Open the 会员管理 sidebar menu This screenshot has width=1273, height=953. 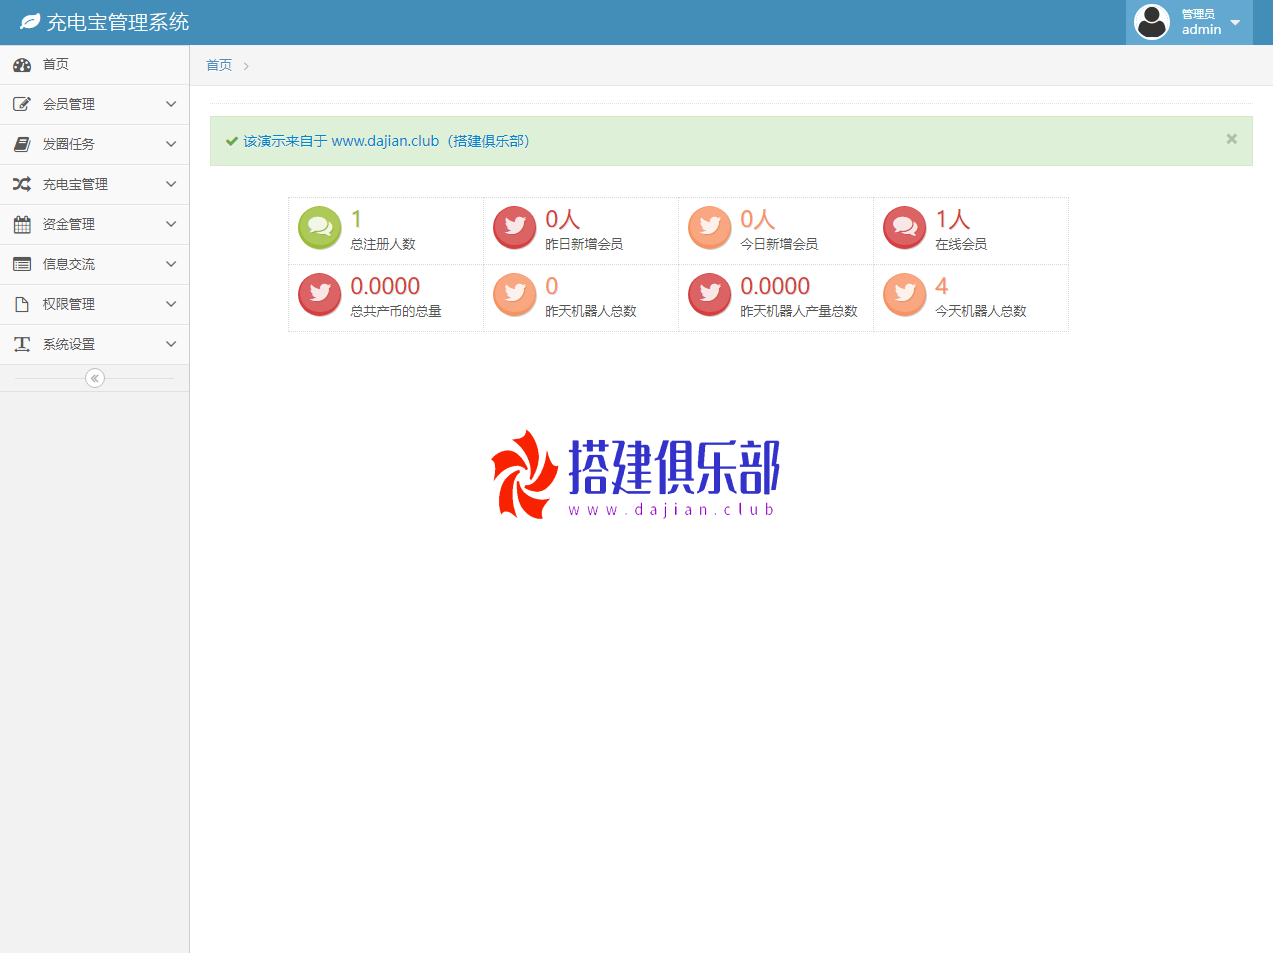(94, 105)
